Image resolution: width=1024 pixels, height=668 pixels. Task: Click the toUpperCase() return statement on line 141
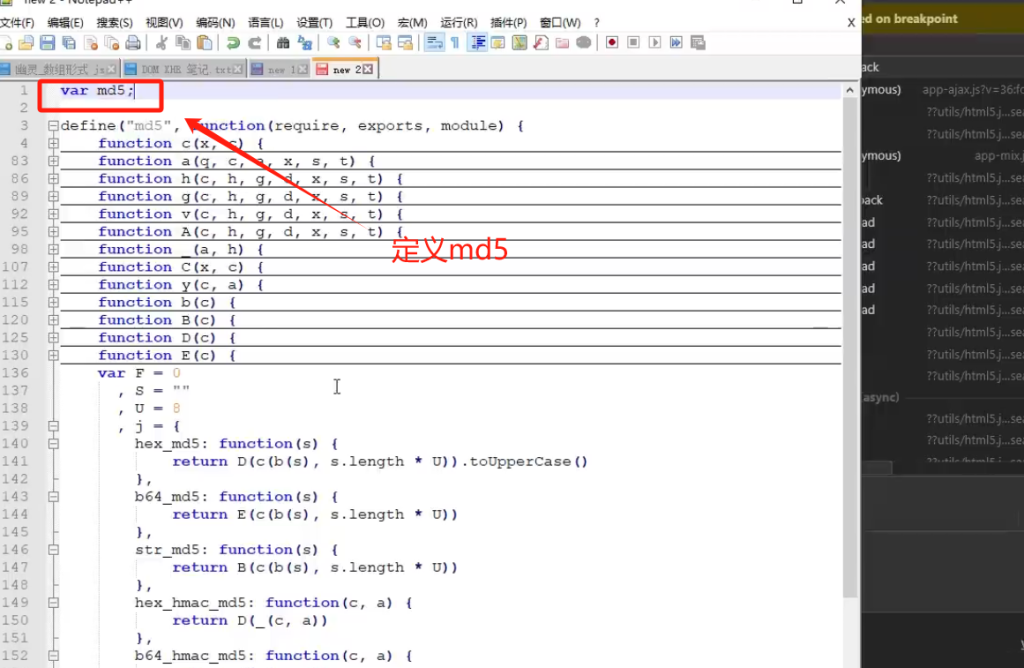click(380, 462)
